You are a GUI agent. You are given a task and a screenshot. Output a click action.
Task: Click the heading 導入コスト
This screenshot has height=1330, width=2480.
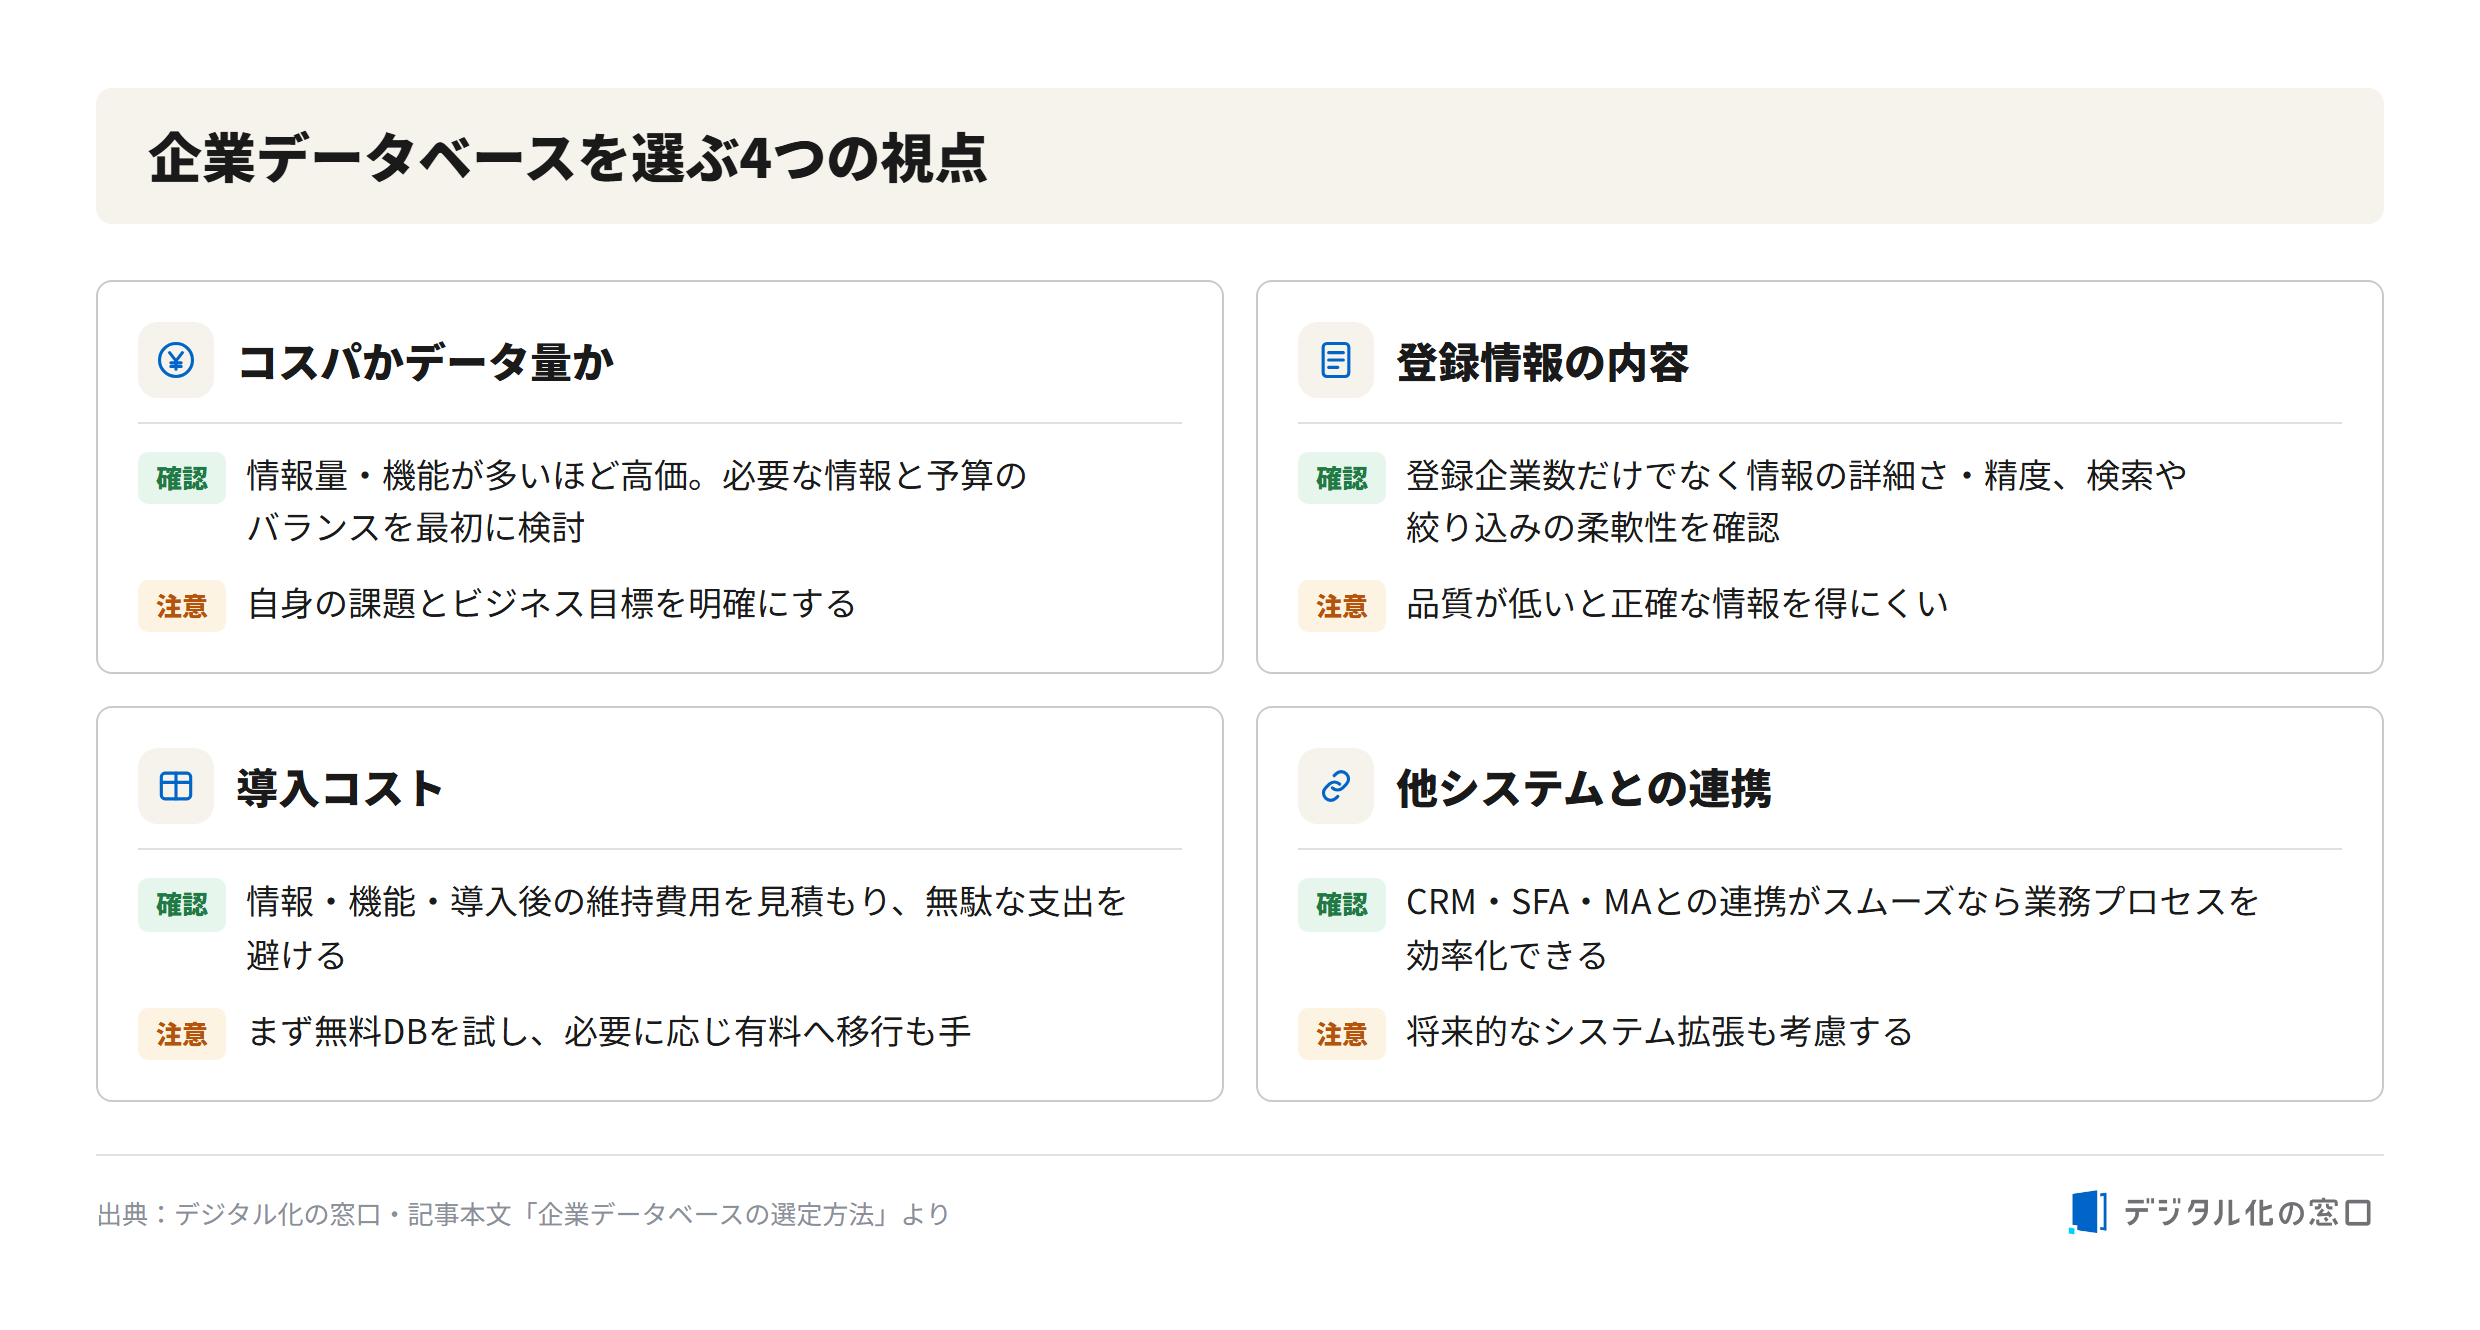340,788
